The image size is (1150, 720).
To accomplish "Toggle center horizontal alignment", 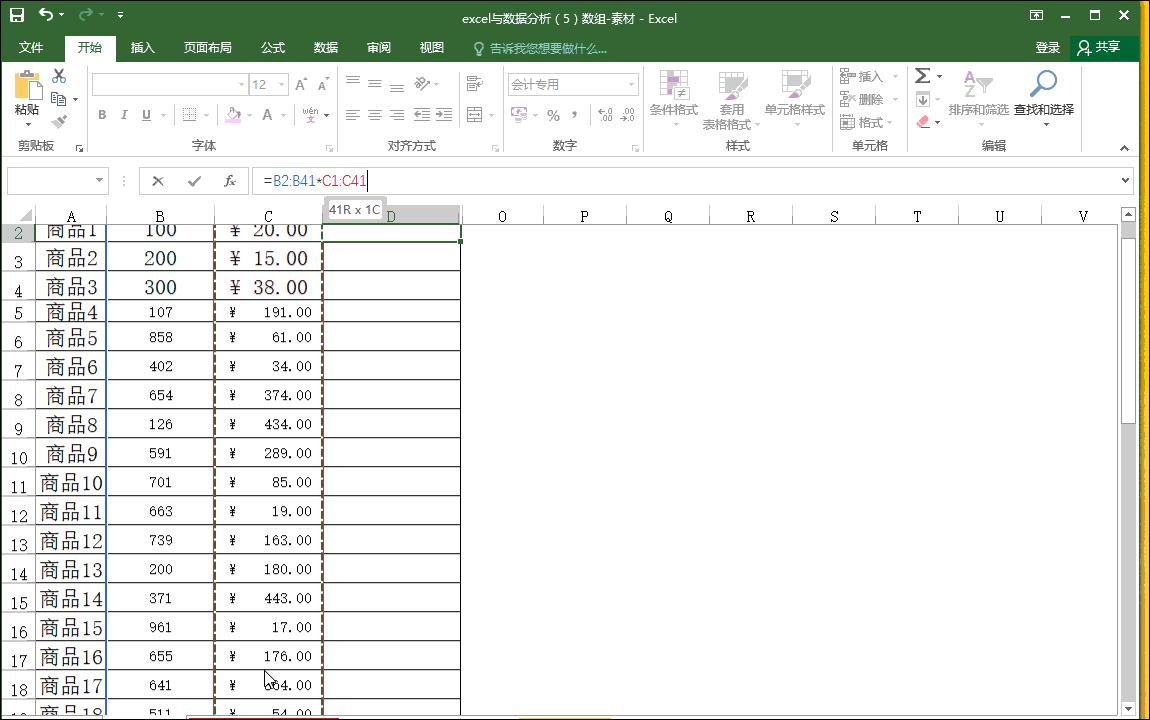I will click(x=375, y=115).
